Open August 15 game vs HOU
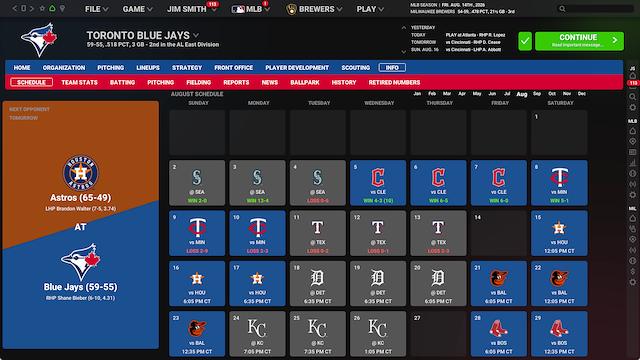 click(559, 233)
